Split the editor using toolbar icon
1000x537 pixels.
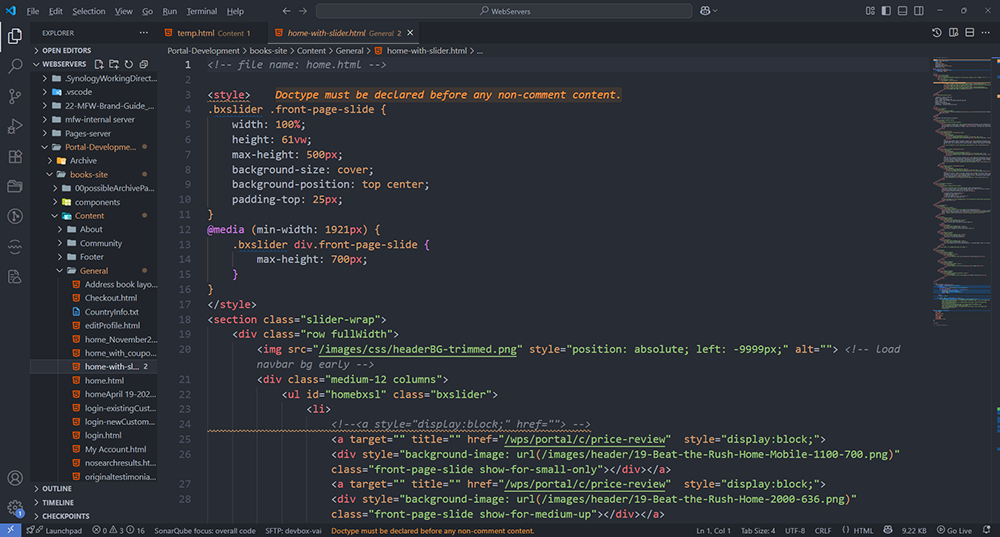click(x=969, y=33)
